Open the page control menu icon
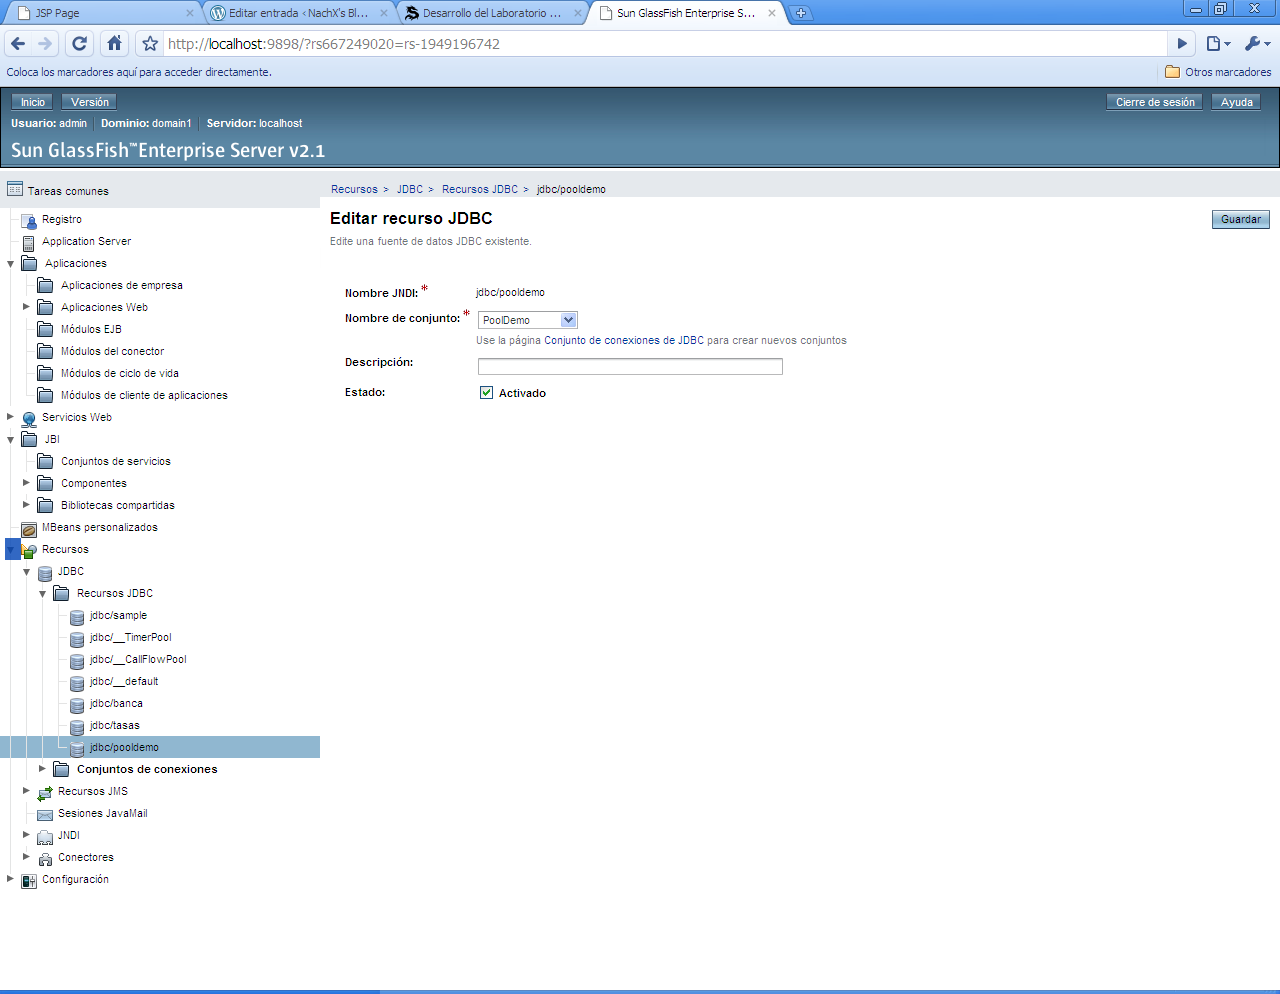 1218,43
